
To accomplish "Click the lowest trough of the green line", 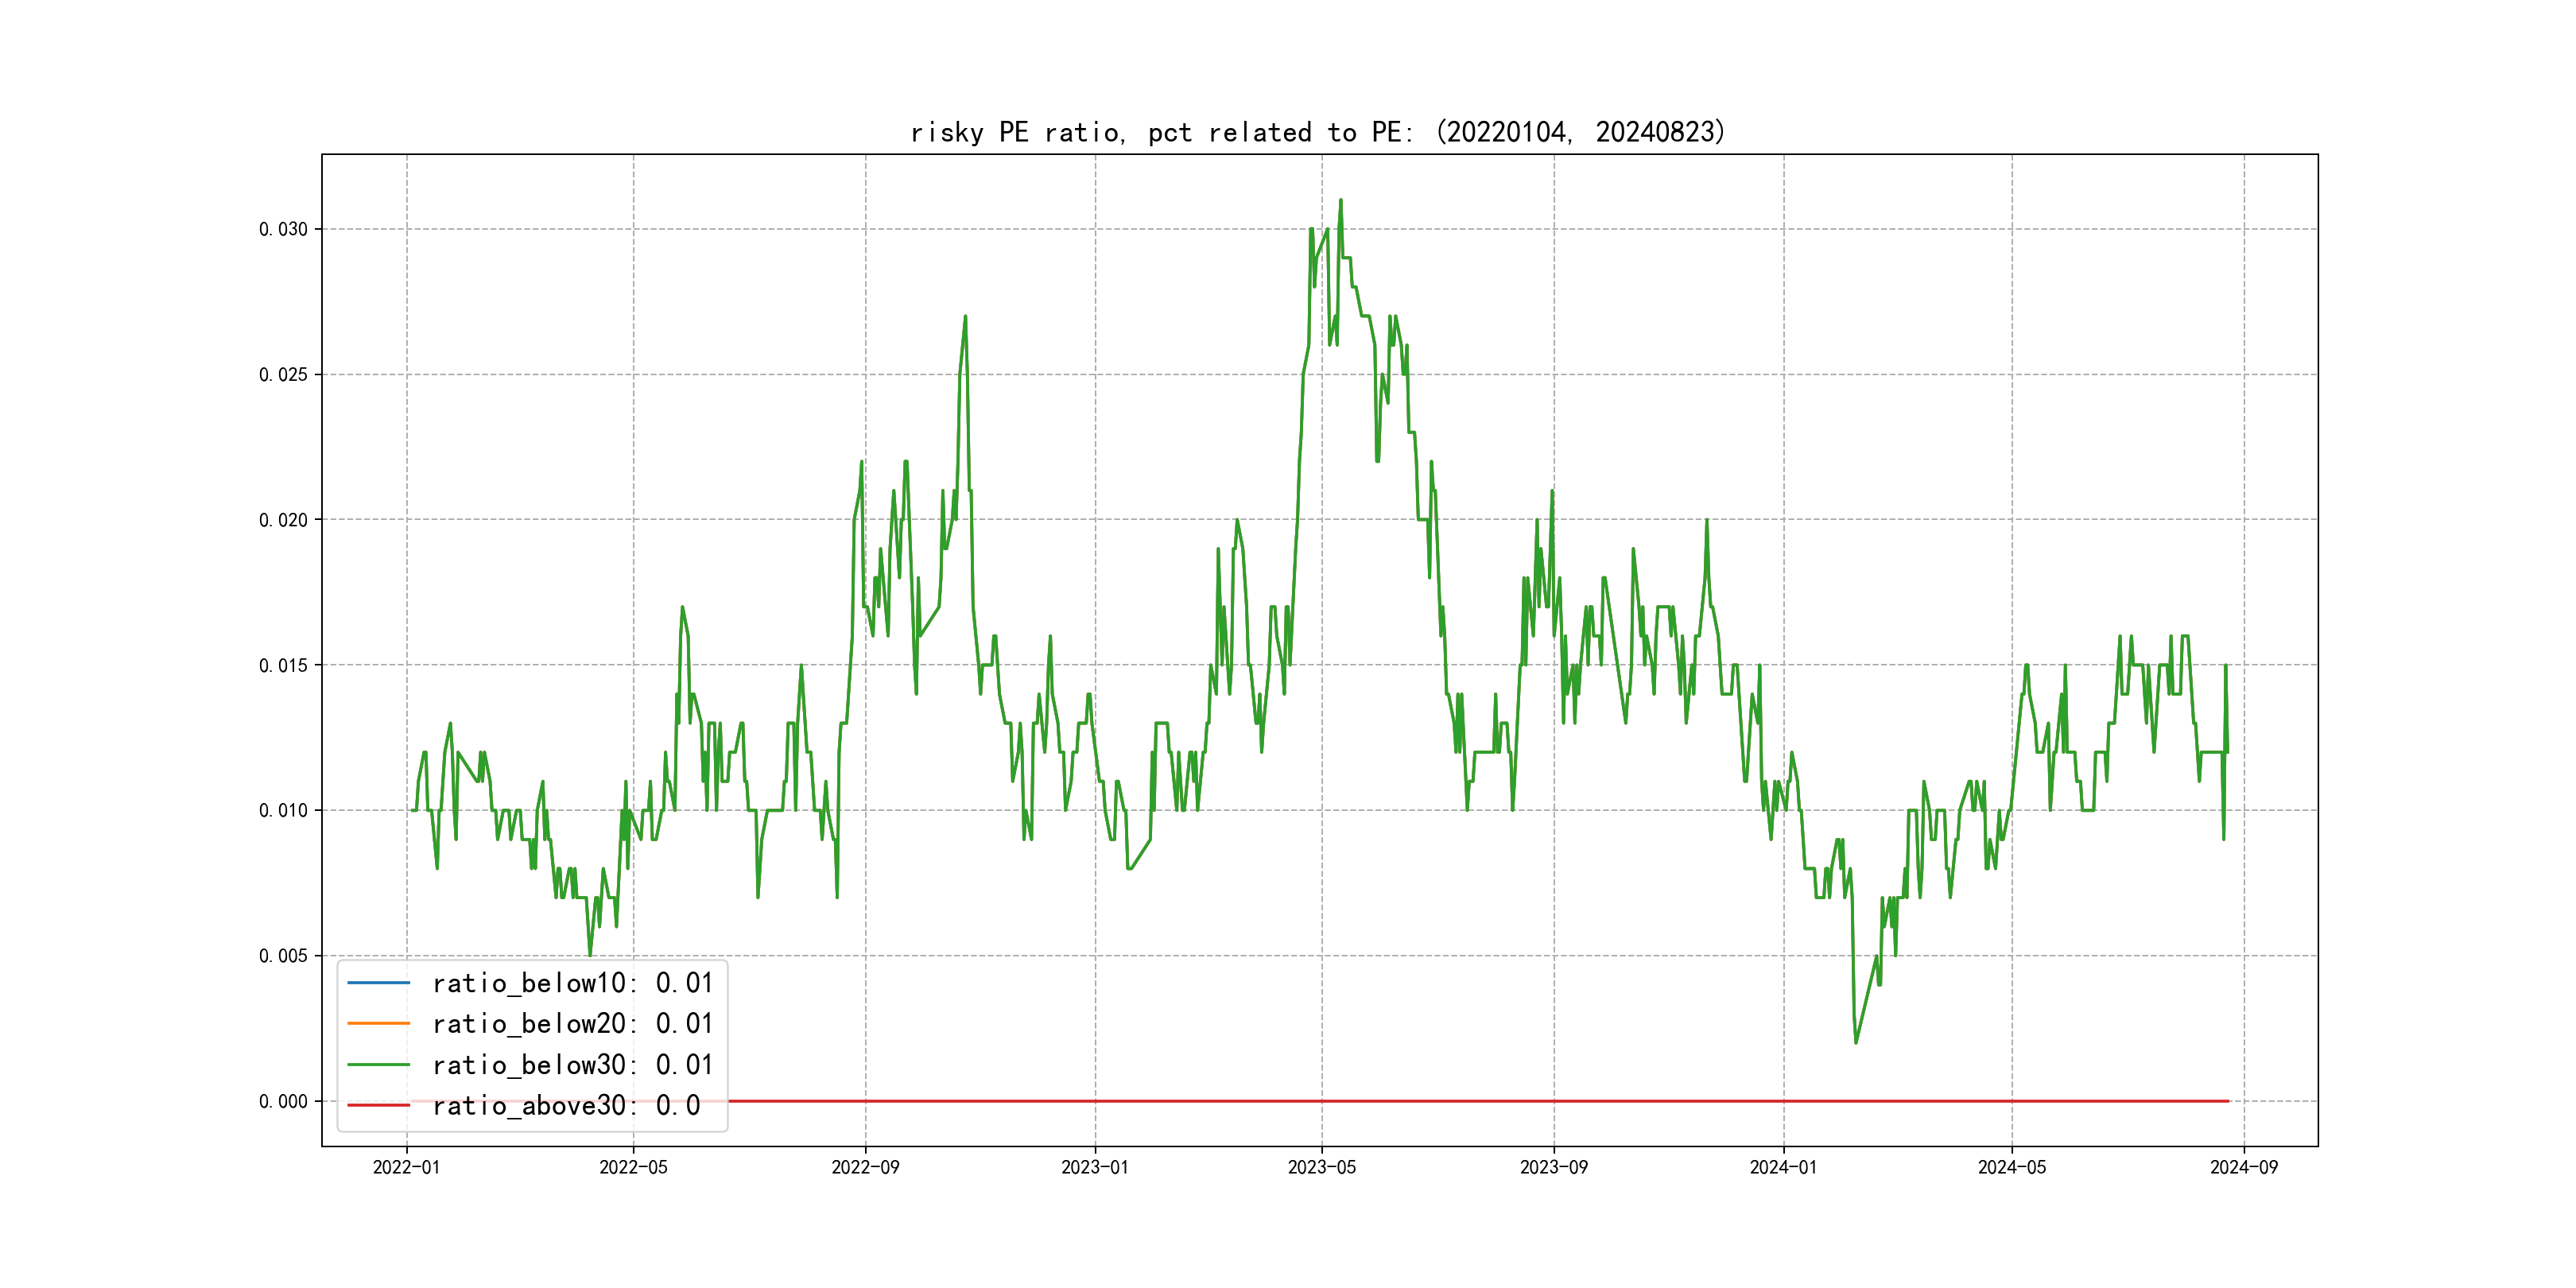I will (x=1856, y=1042).
